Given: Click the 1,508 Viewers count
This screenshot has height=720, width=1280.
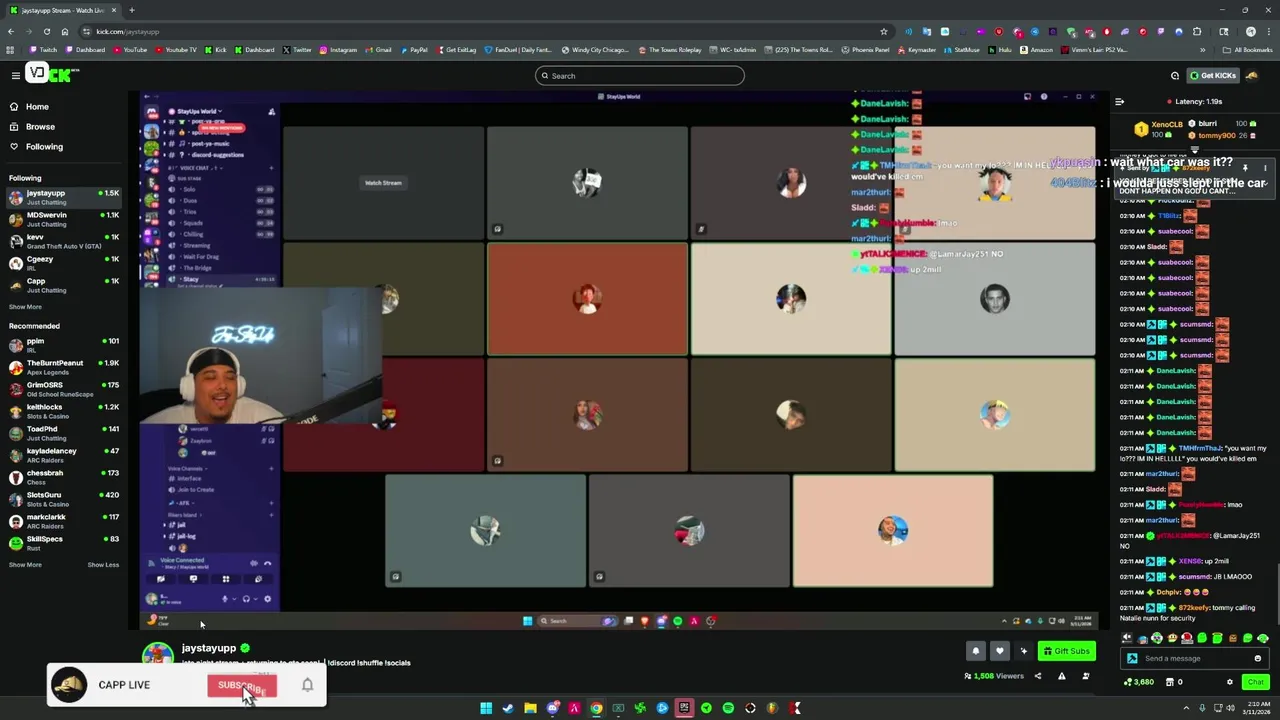Looking at the screenshot, I should tap(994, 676).
